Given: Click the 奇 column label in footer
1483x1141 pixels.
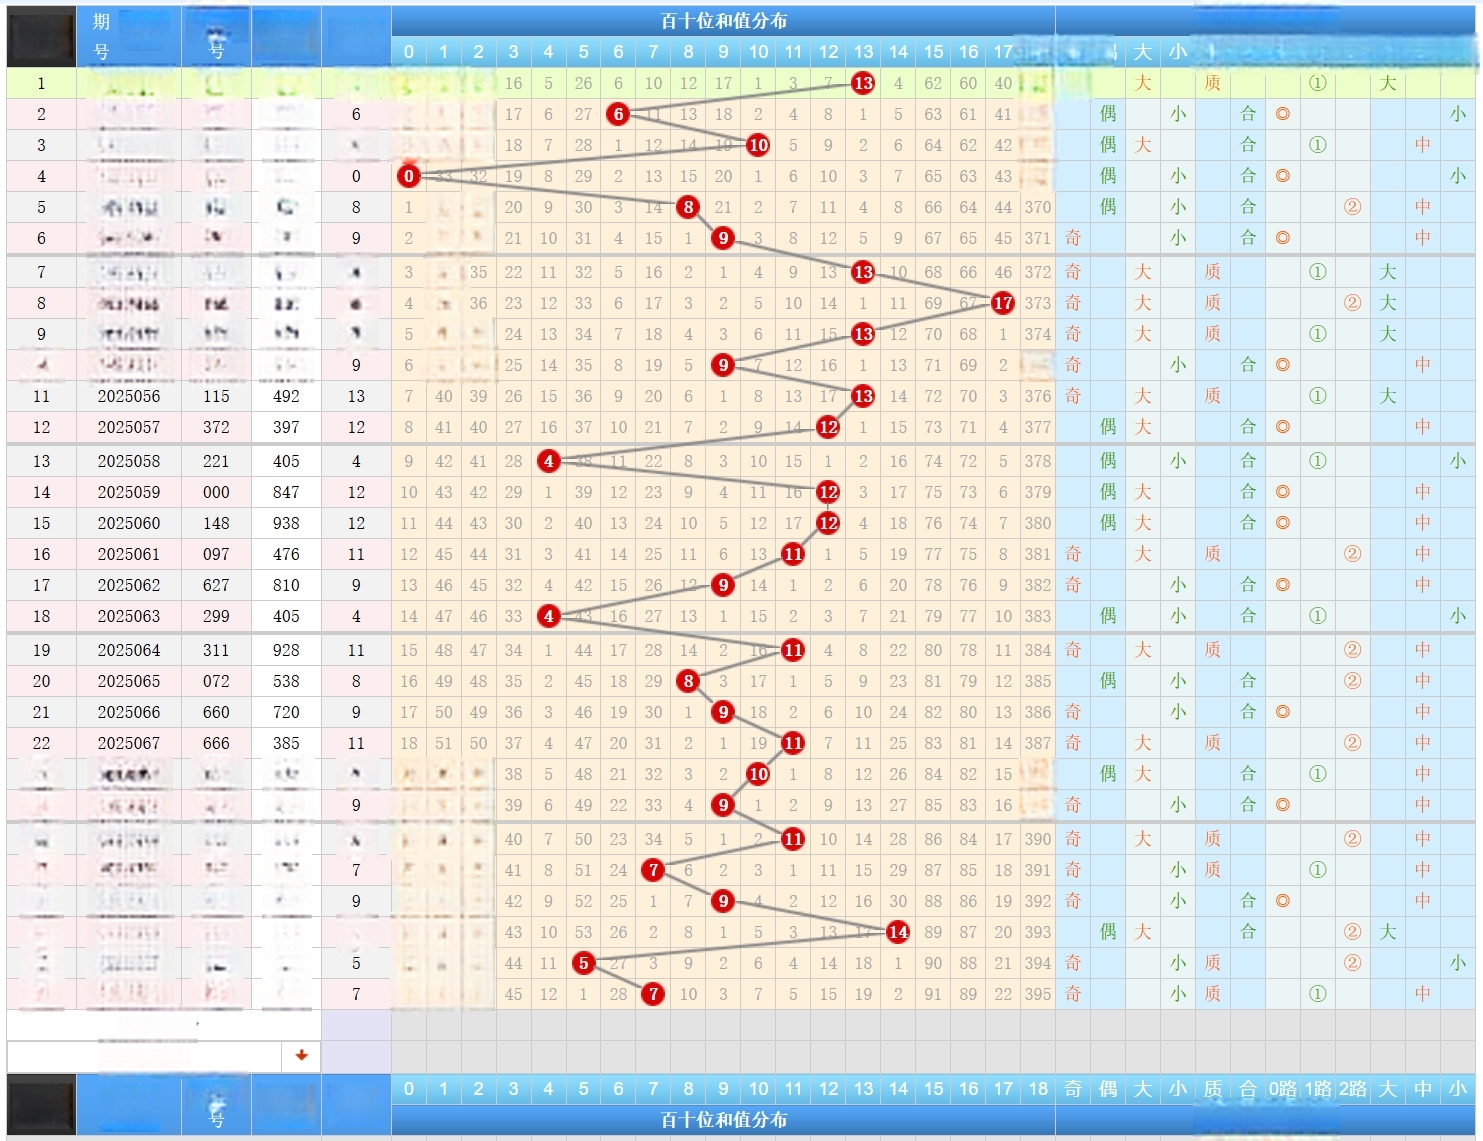Looking at the screenshot, I should 1073,1089.
